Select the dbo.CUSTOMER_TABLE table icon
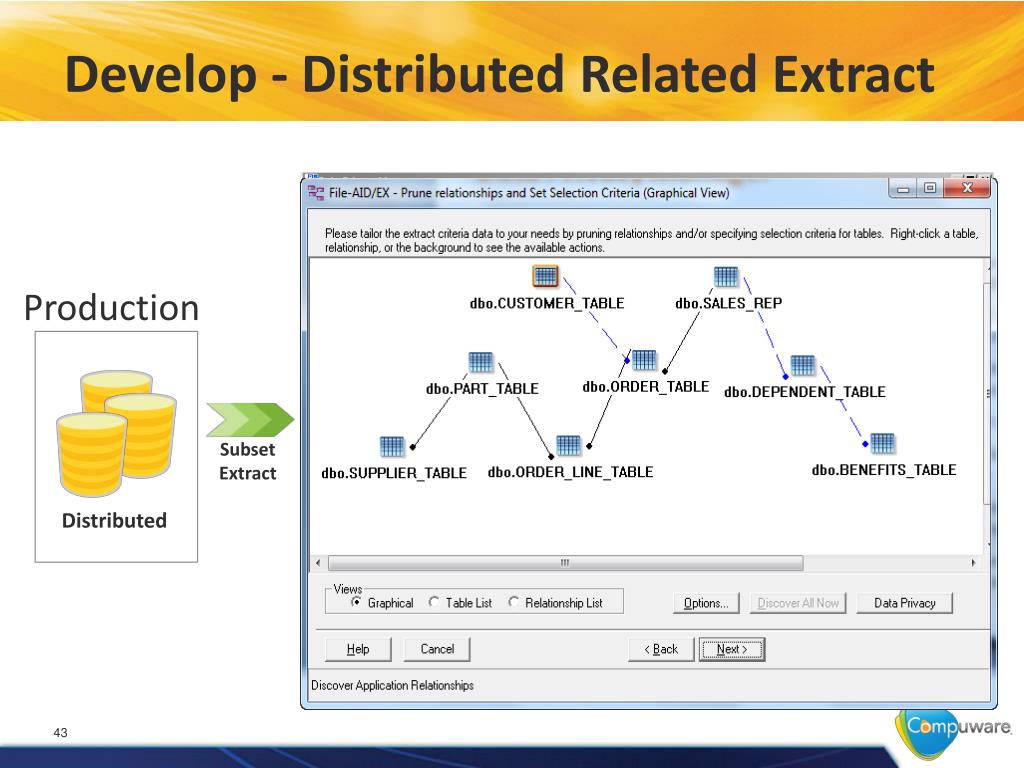Screen dimensions: 1024x768 point(545,277)
